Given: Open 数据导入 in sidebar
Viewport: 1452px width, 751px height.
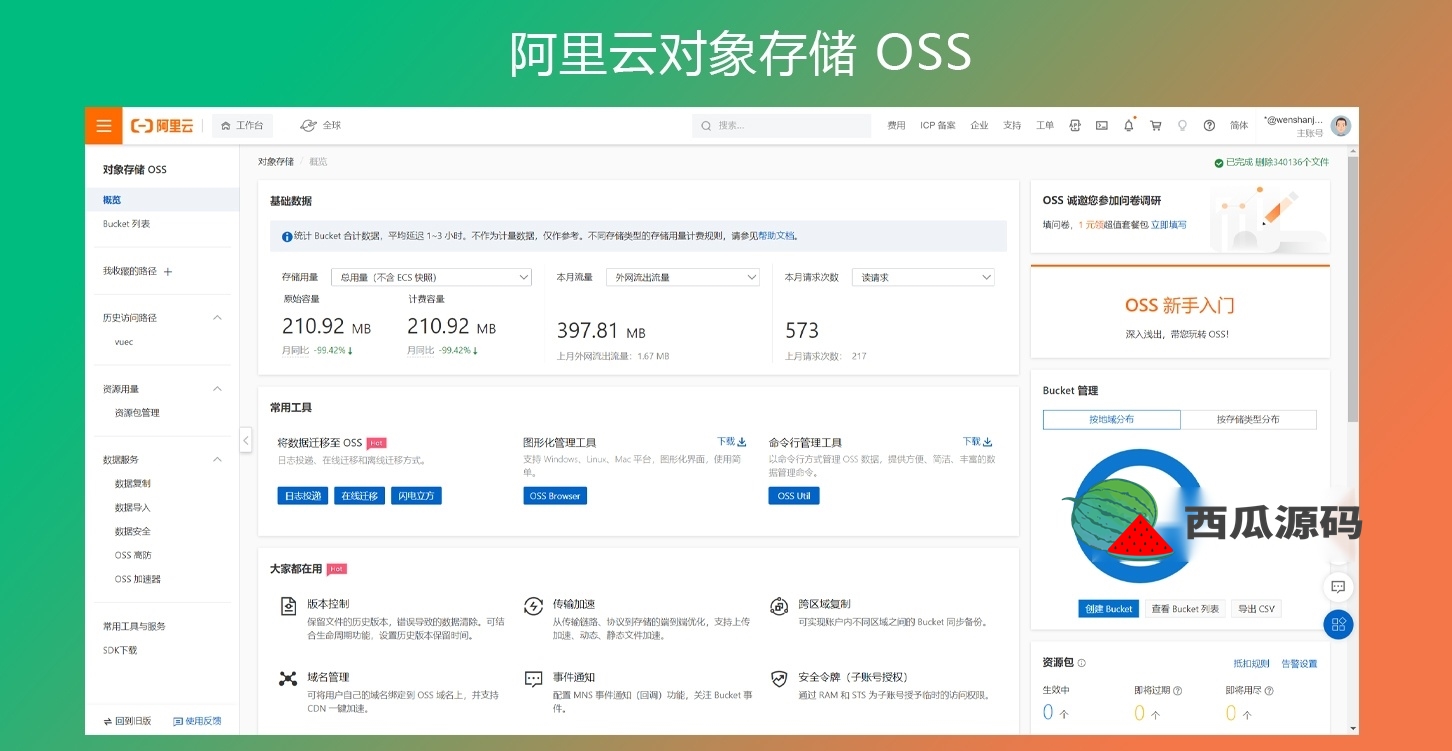Looking at the screenshot, I should tap(132, 508).
